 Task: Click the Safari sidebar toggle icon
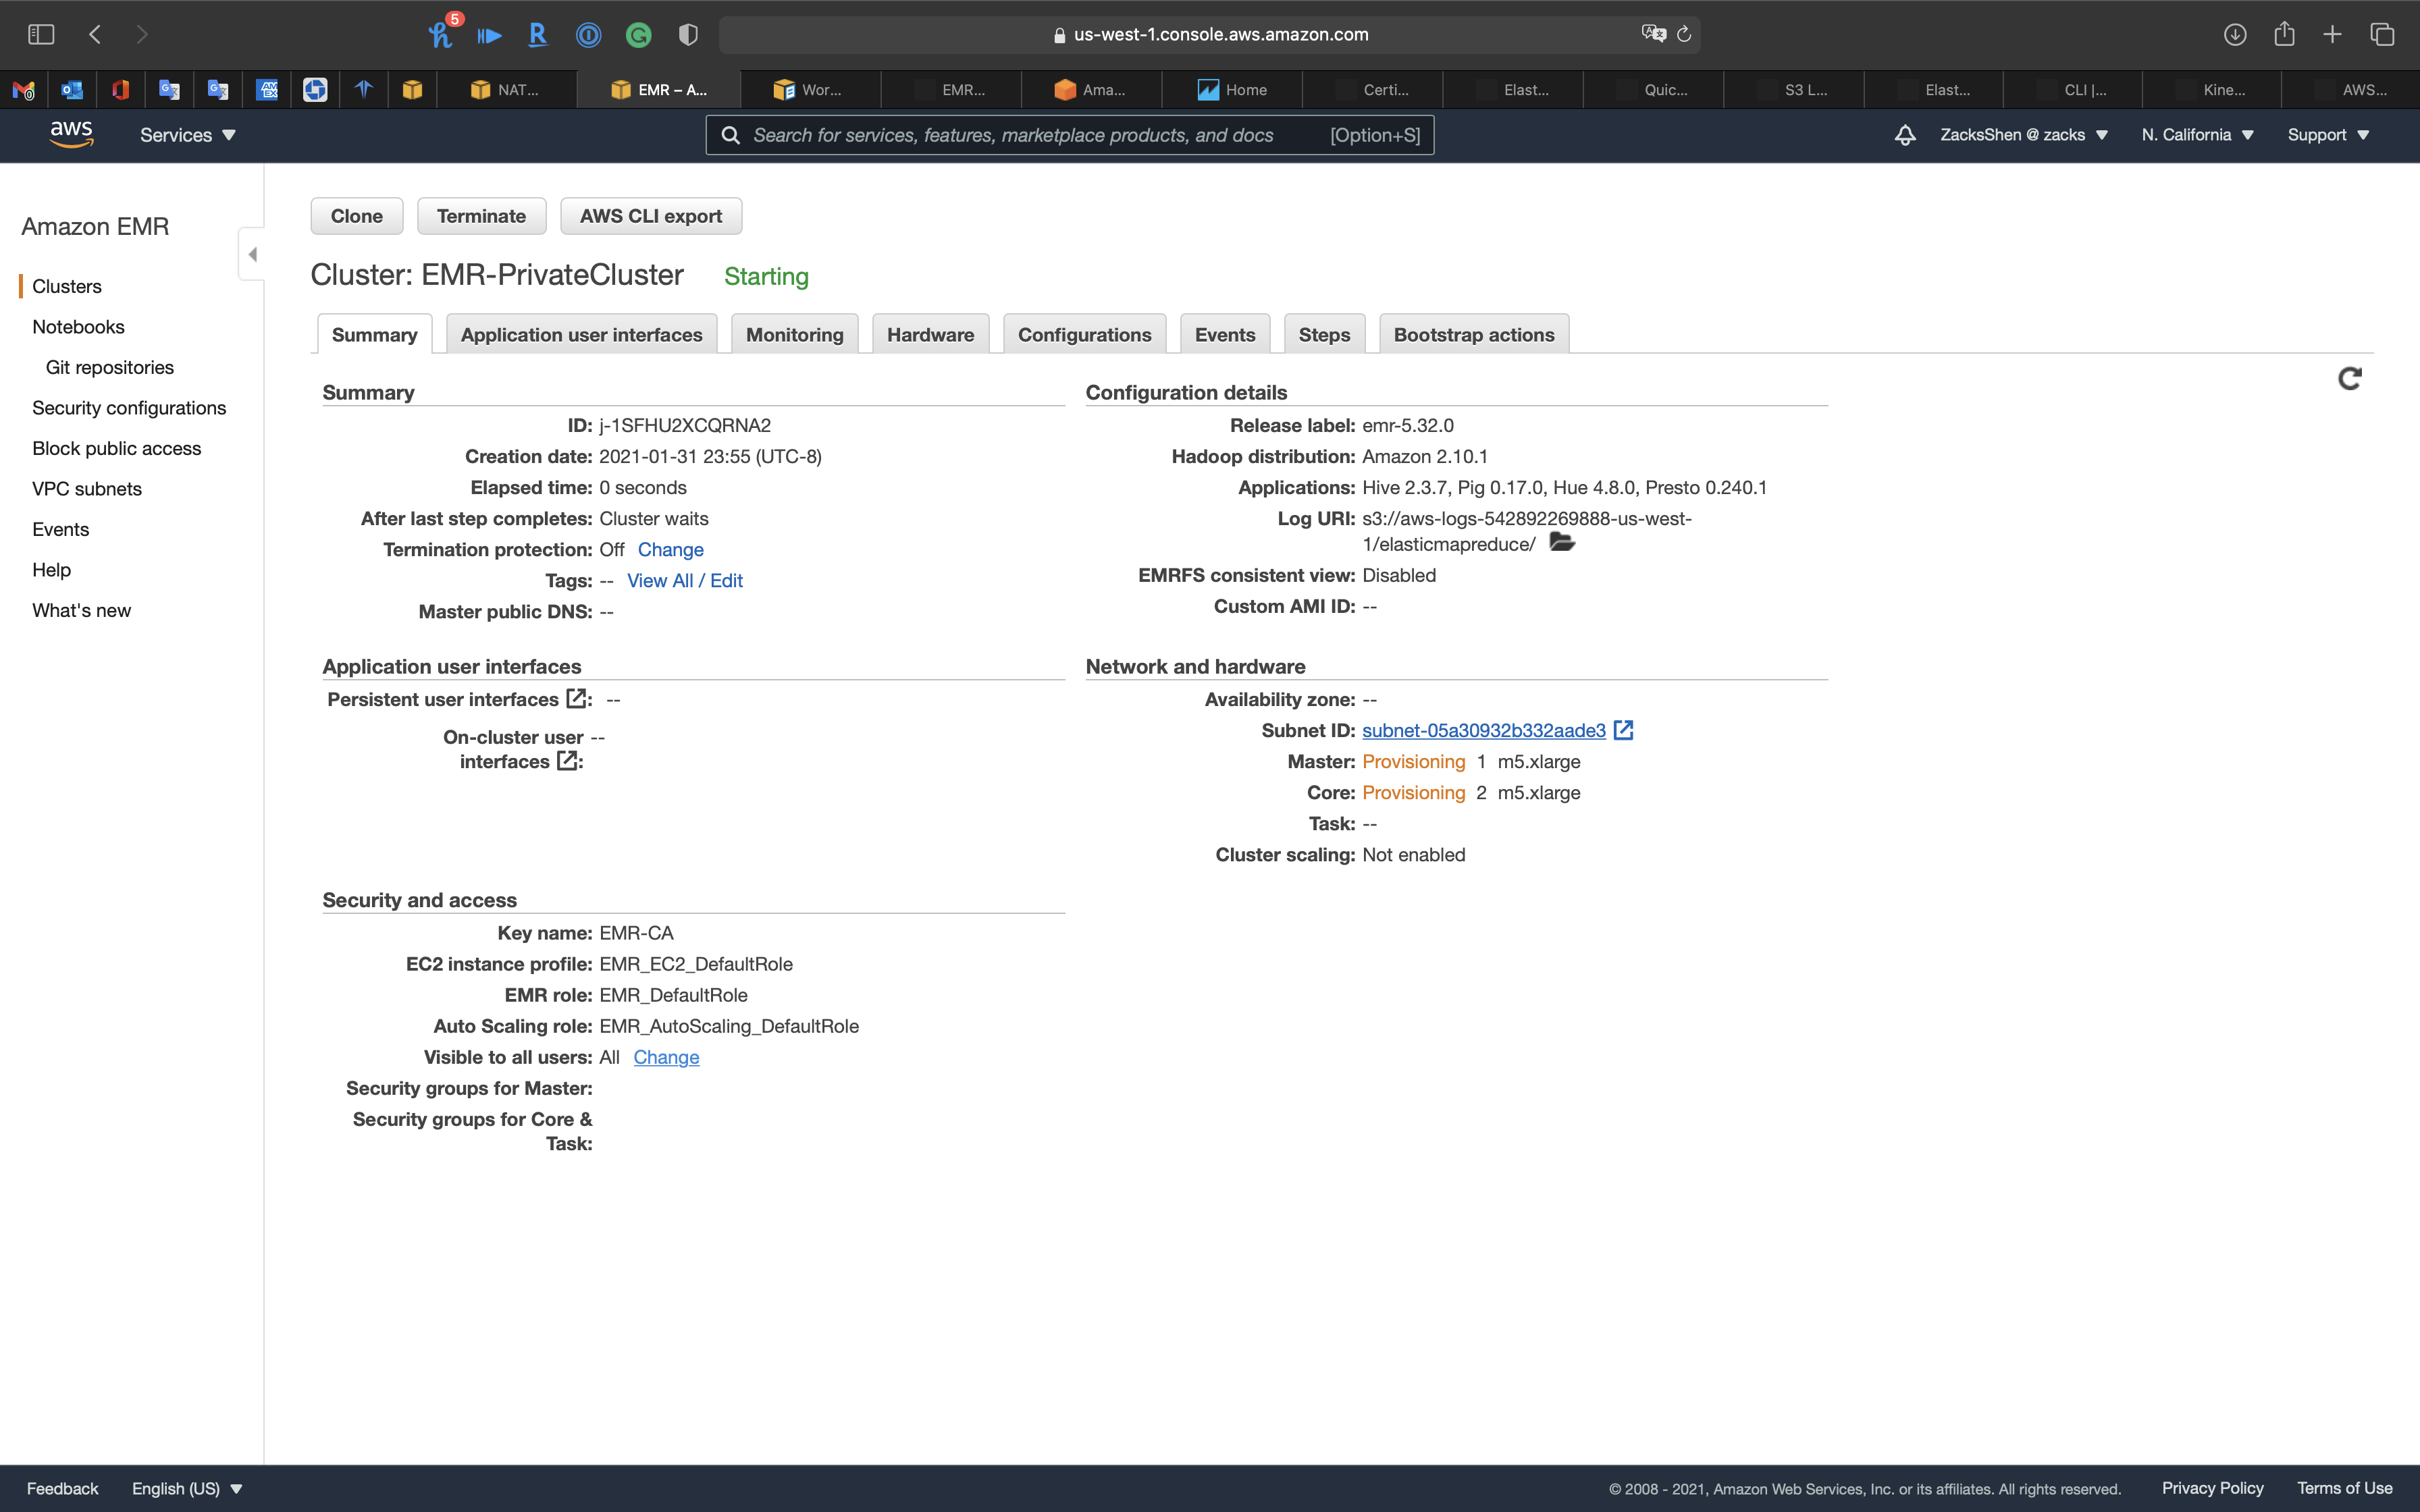click(x=41, y=34)
